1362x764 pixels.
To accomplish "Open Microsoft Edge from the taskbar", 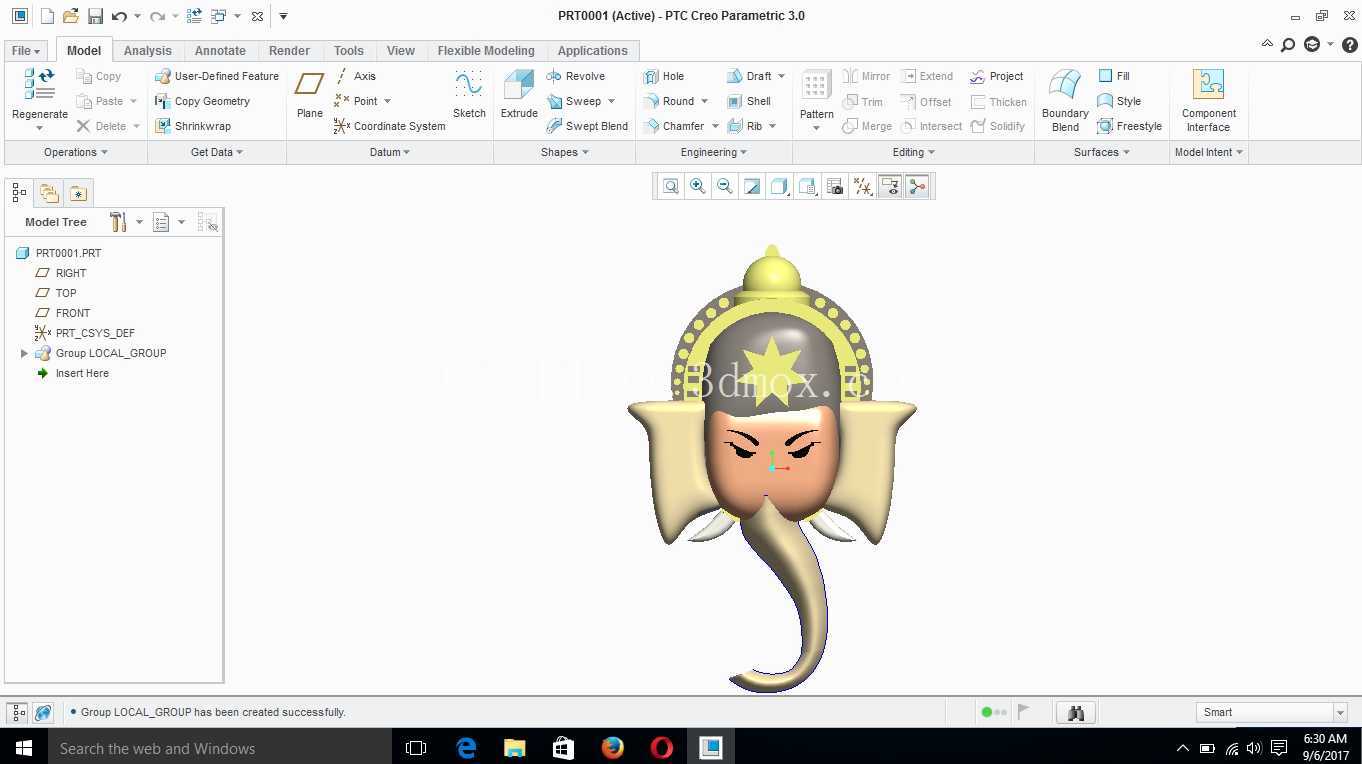I will coord(466,748).
